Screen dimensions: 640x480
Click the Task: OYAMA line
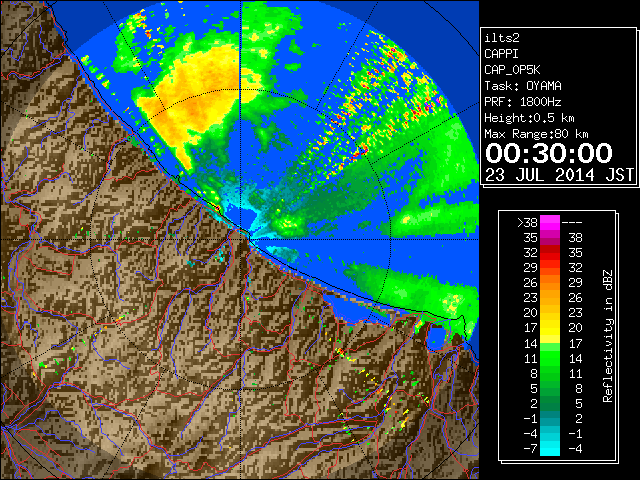click(523, 86)
